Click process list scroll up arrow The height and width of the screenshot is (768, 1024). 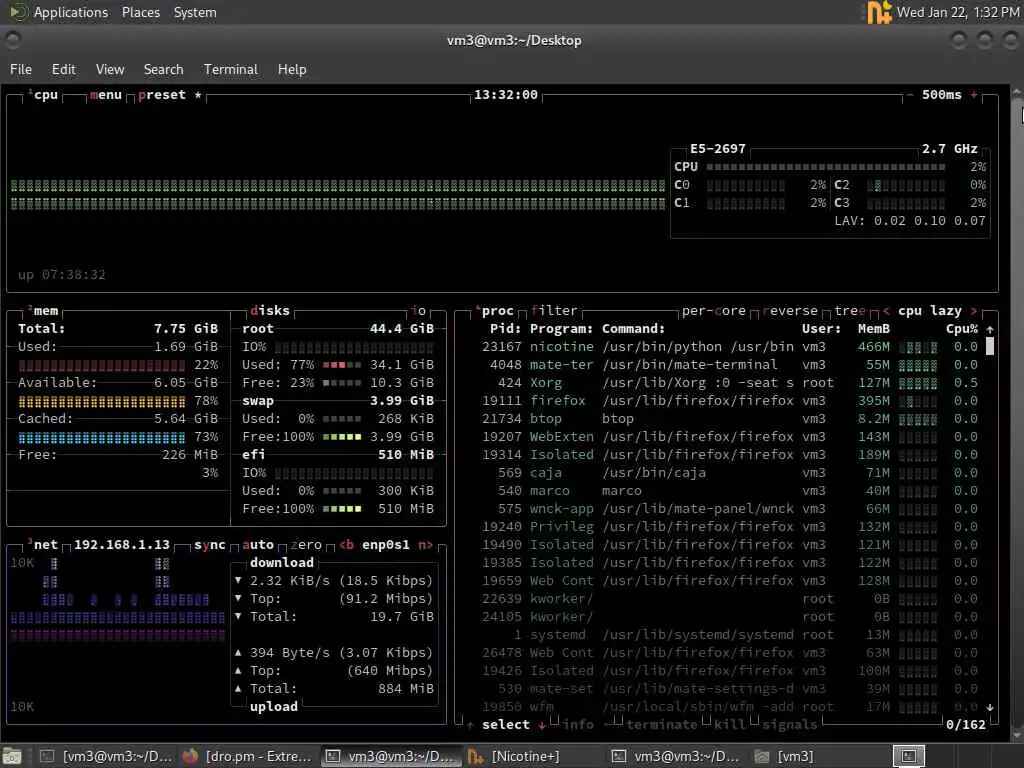(x=990, y=329)
